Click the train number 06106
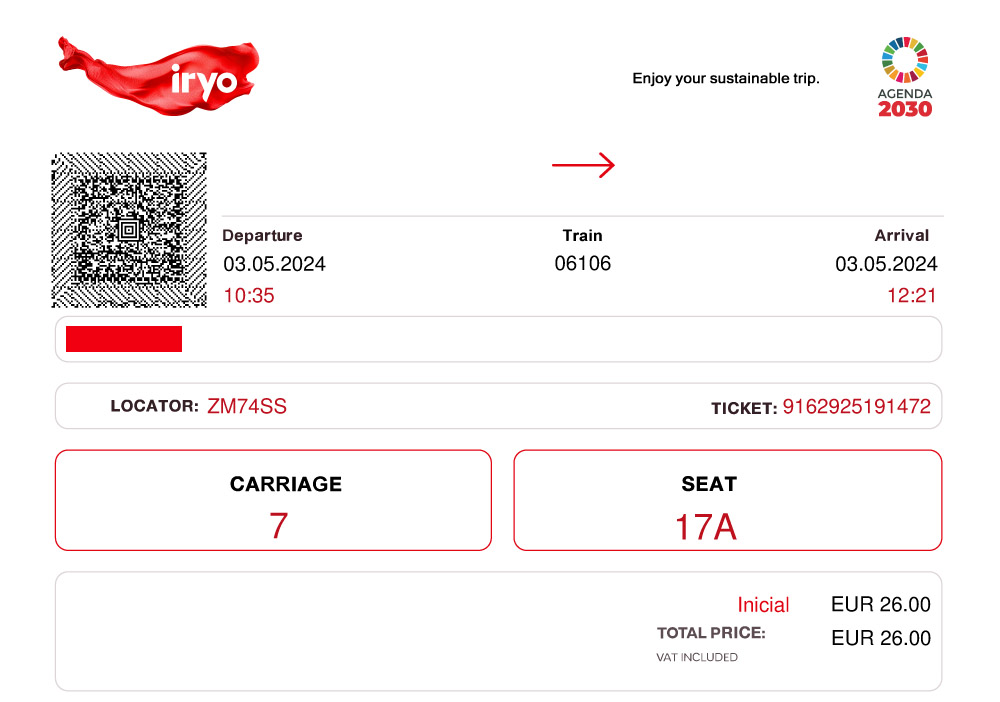Screen dimensions: 1000x702 point(582,263)
